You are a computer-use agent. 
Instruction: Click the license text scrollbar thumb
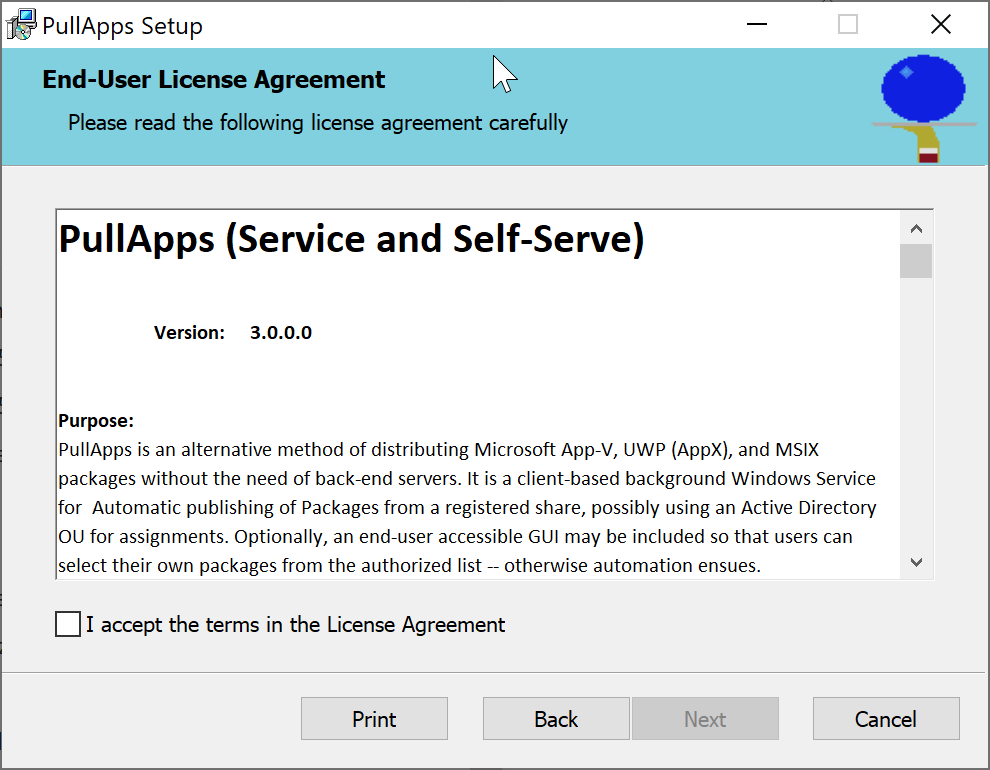pyautogui.click(x=916, y=261)
